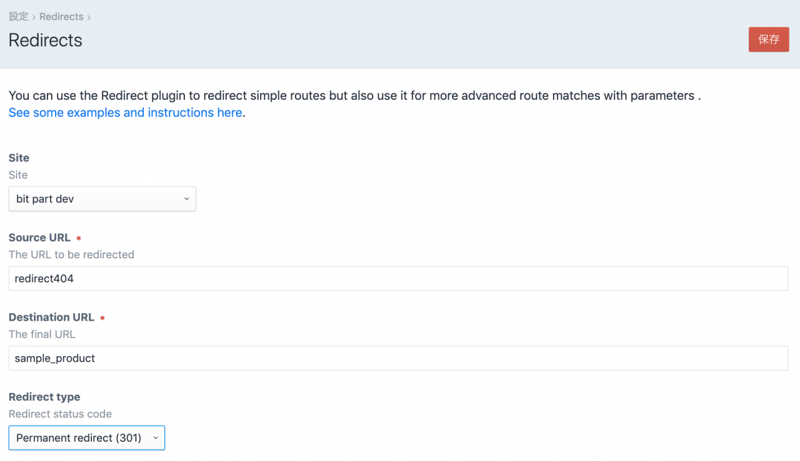Click the red asterisk beside Destination URL

(x=102, y=318)
